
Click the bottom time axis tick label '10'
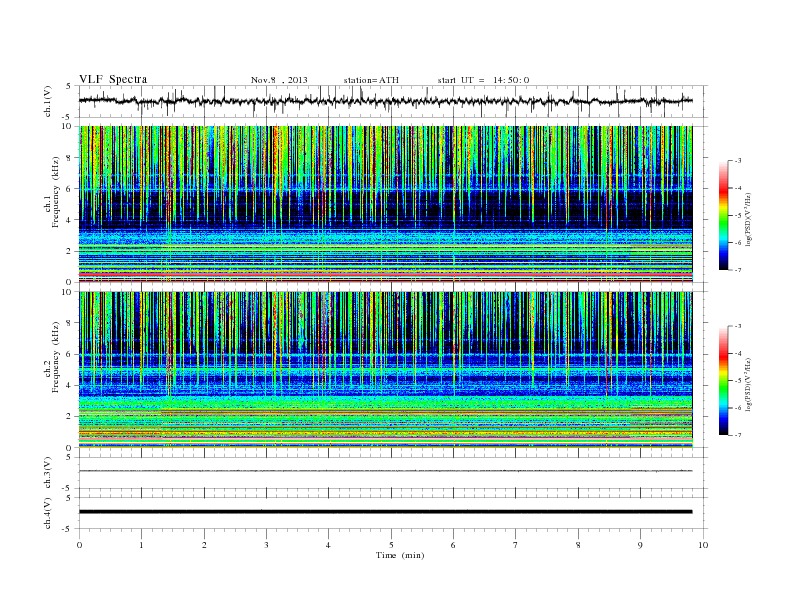[703, 545]
